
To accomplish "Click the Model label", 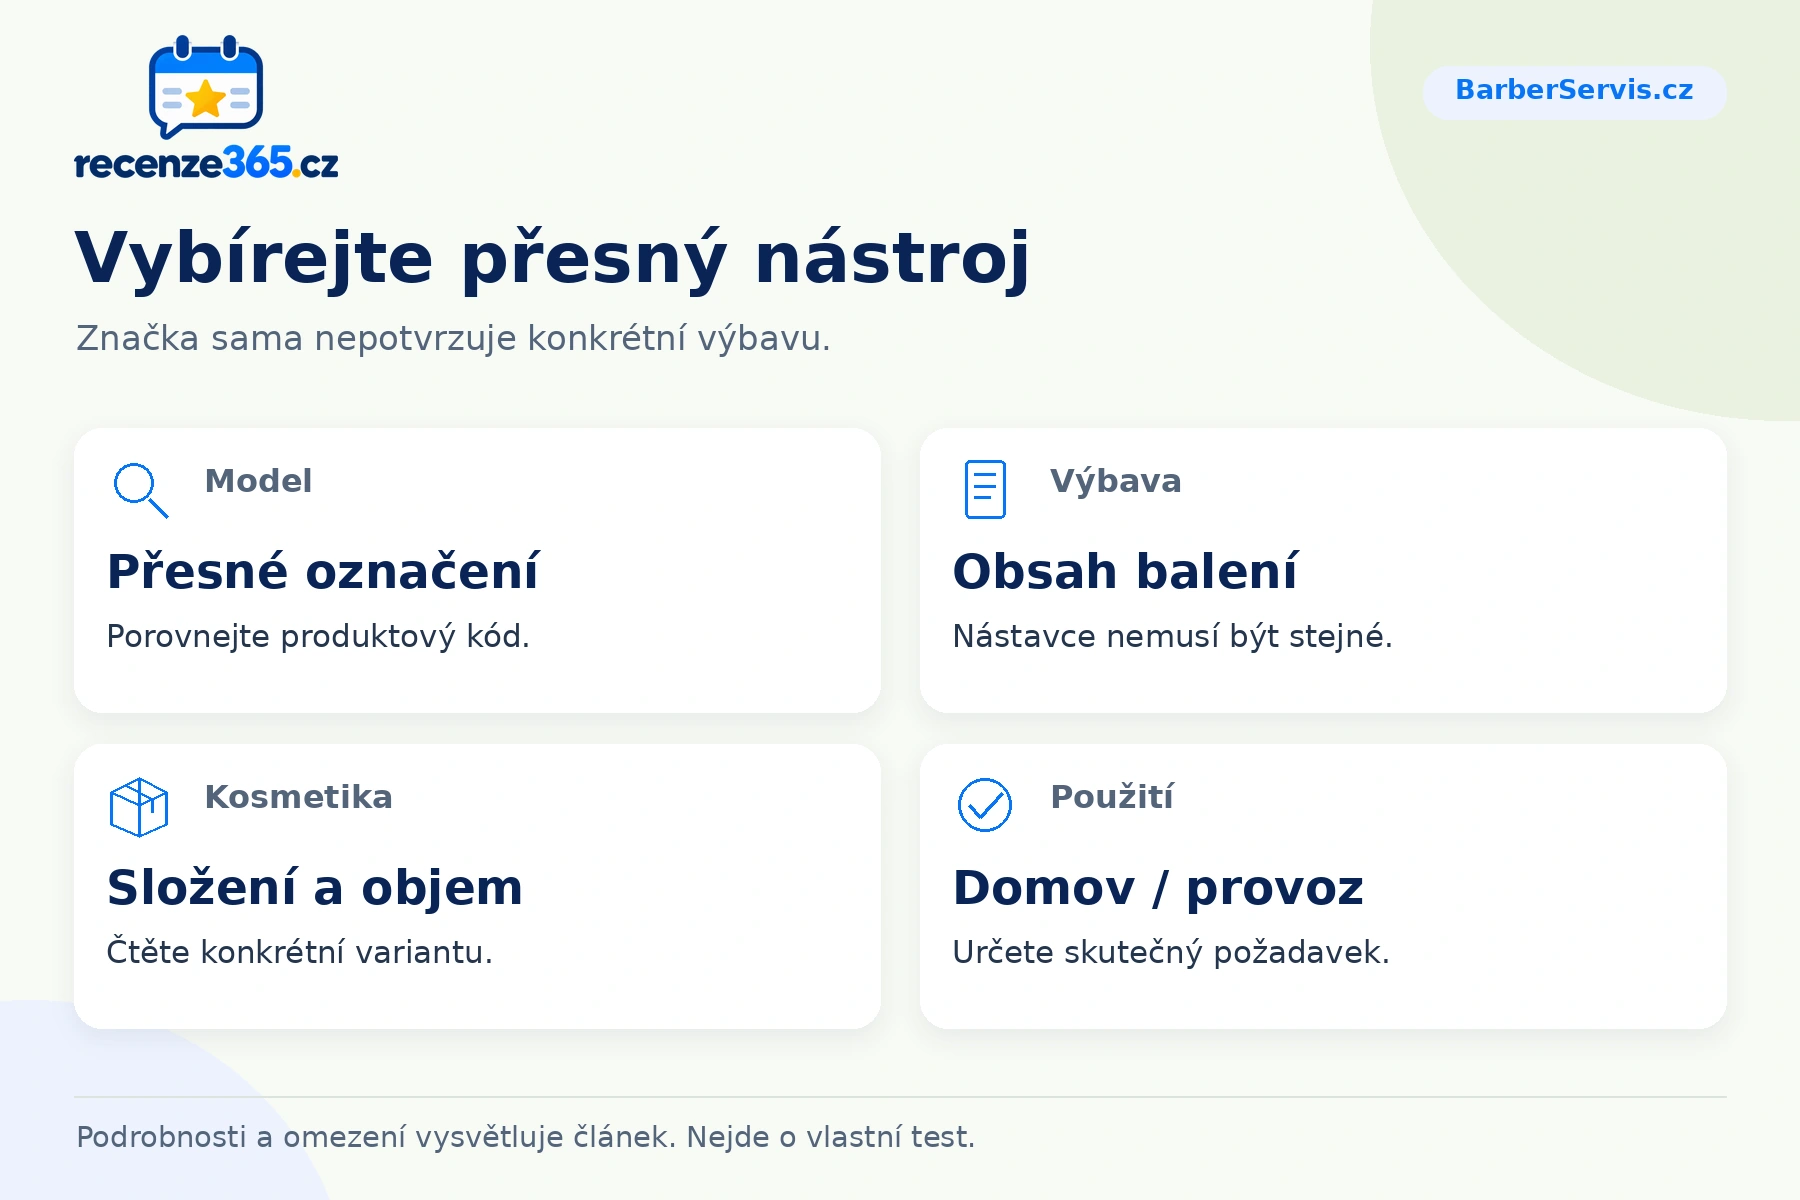I will 258,481.
